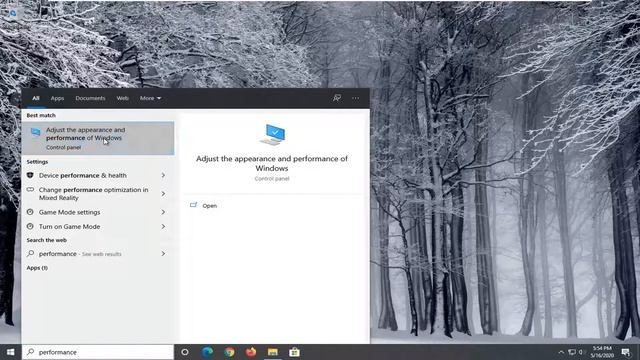Switch to the Web search tab
The width and height of the screenshot is (640, 360).
[x=122, y=98]
